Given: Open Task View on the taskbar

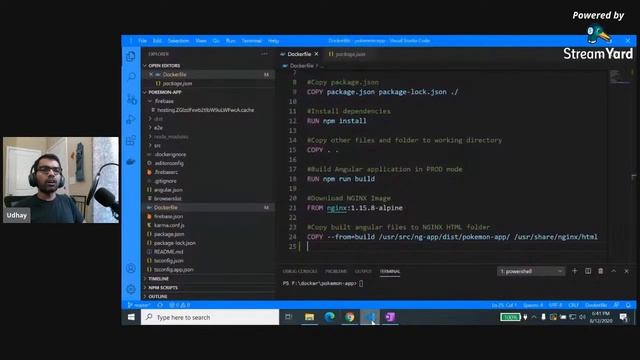Looking at the screenshot, I should pos(288,317).
